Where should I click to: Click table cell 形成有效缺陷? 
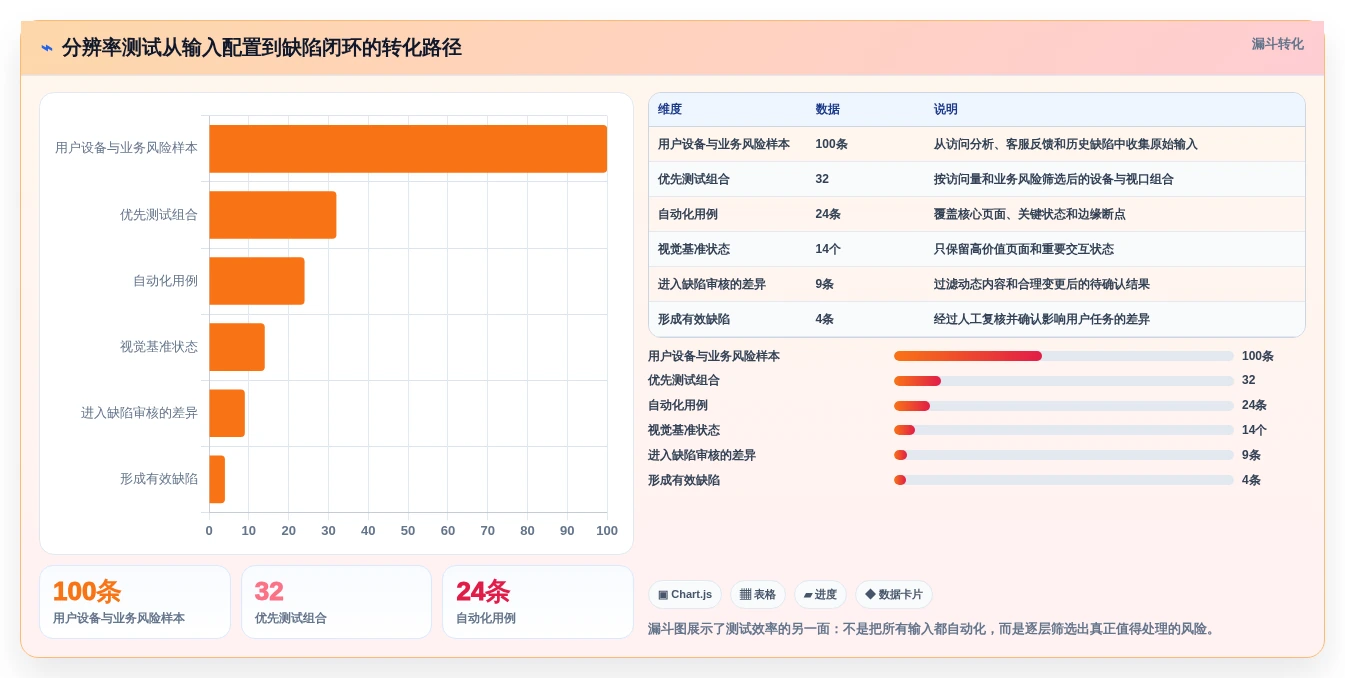(694, 319)
